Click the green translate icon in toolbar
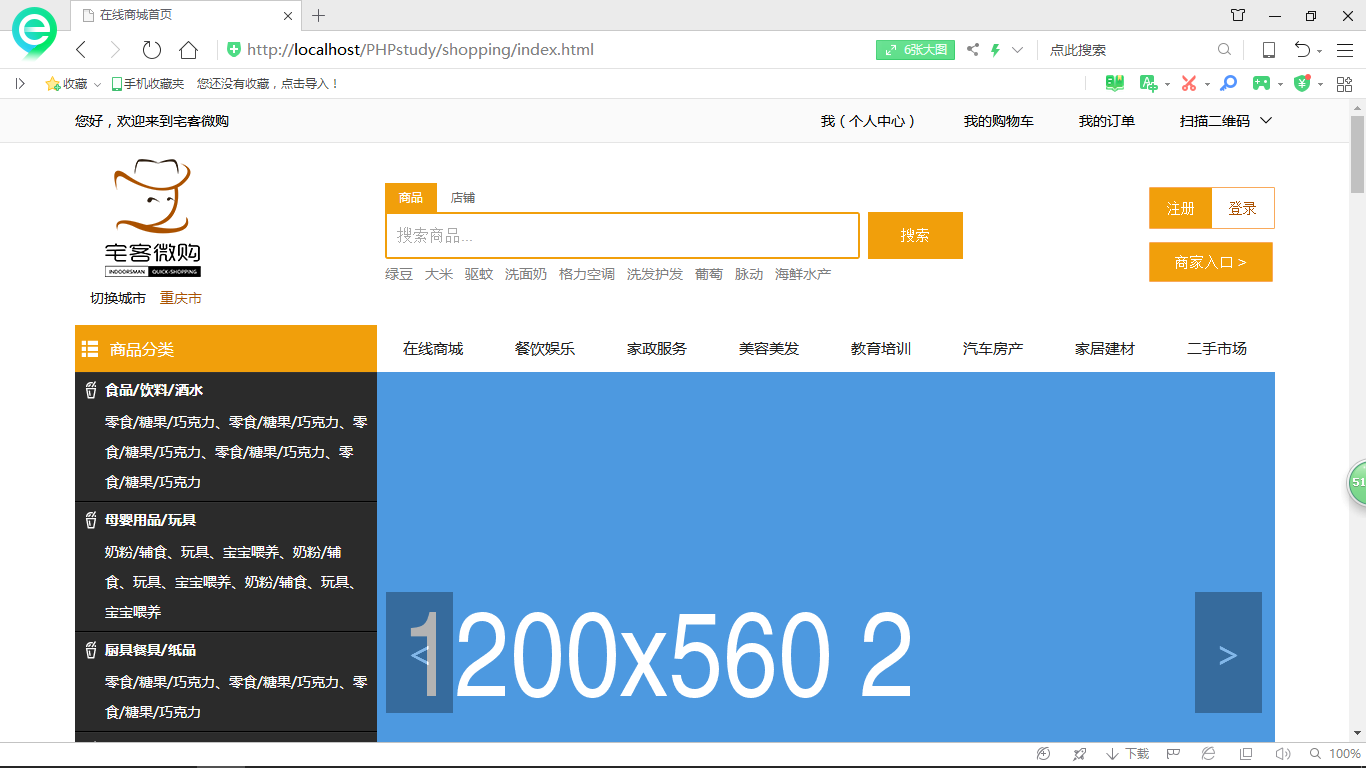The width and height of the screenshot is (1366, 768). (x=1148, y=84)
